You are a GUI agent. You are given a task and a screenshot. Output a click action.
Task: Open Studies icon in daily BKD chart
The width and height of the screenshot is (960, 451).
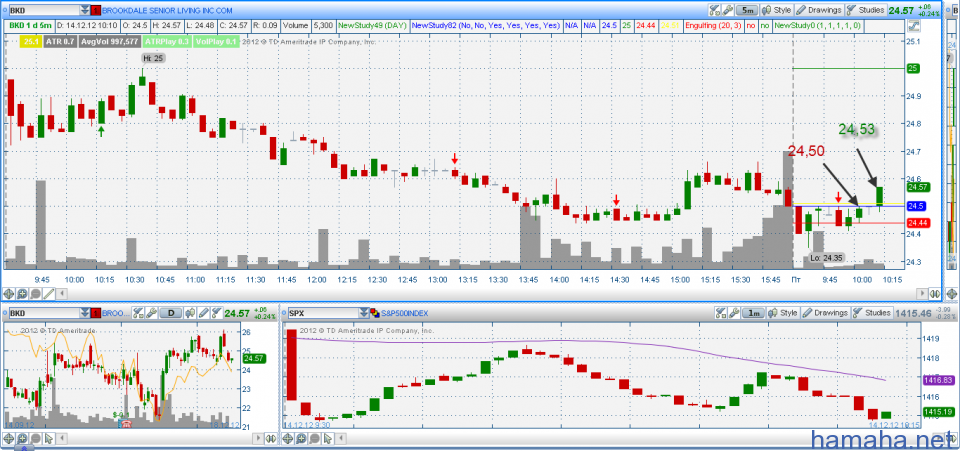[216, 313]
